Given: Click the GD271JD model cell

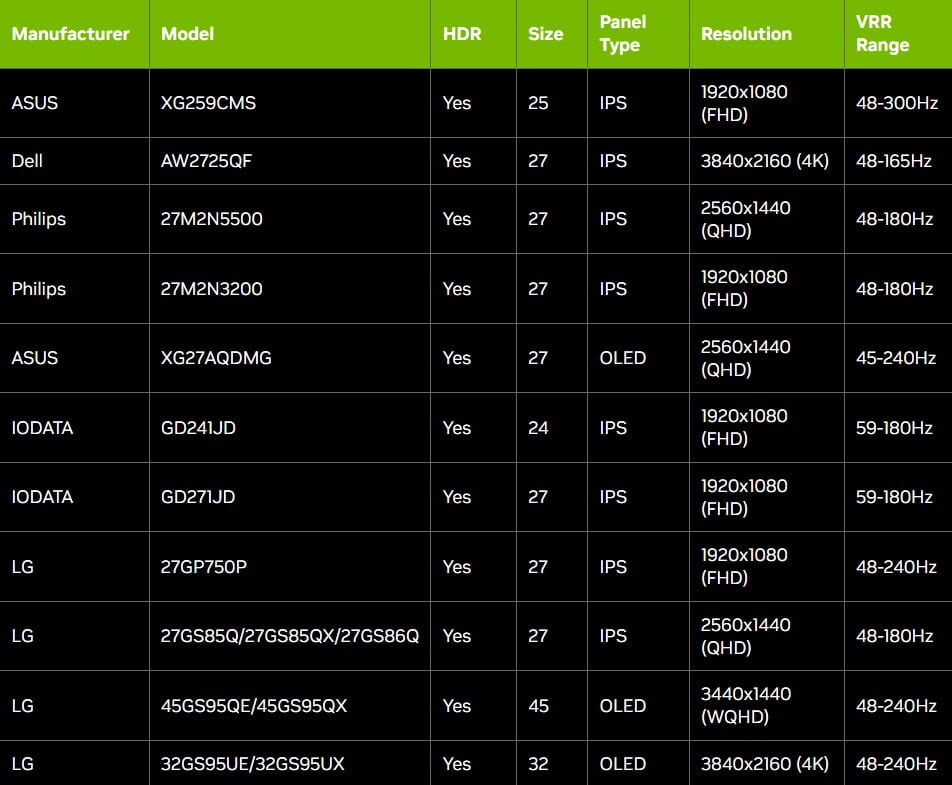Looking at the screenshot, I should pos(198,497).
